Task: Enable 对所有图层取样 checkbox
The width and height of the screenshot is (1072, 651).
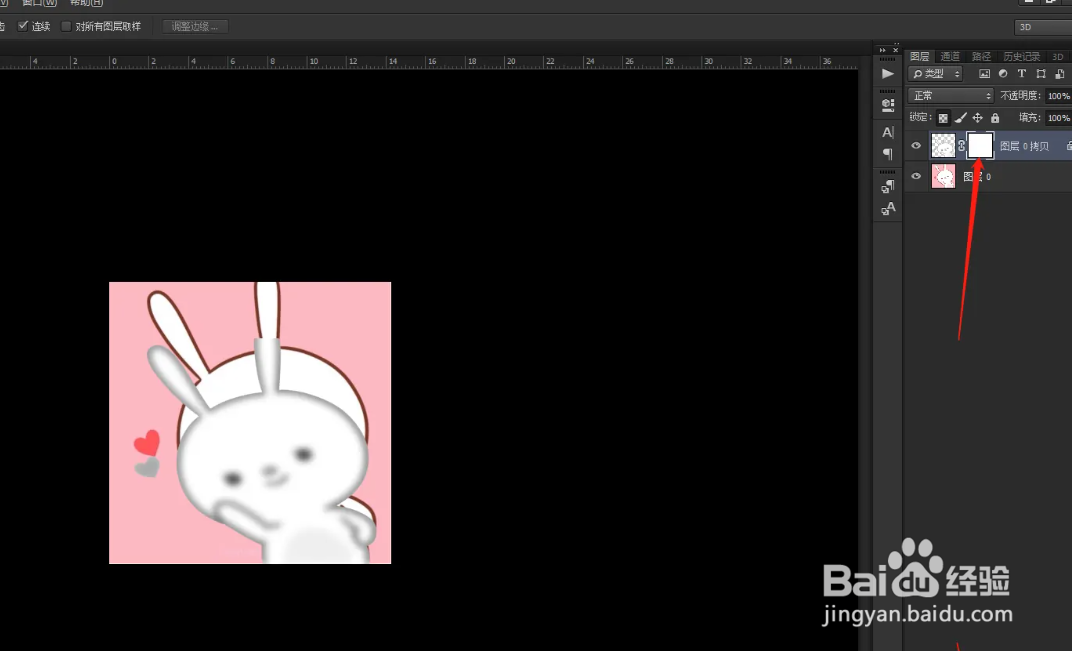Action: [x=66, y=27]
